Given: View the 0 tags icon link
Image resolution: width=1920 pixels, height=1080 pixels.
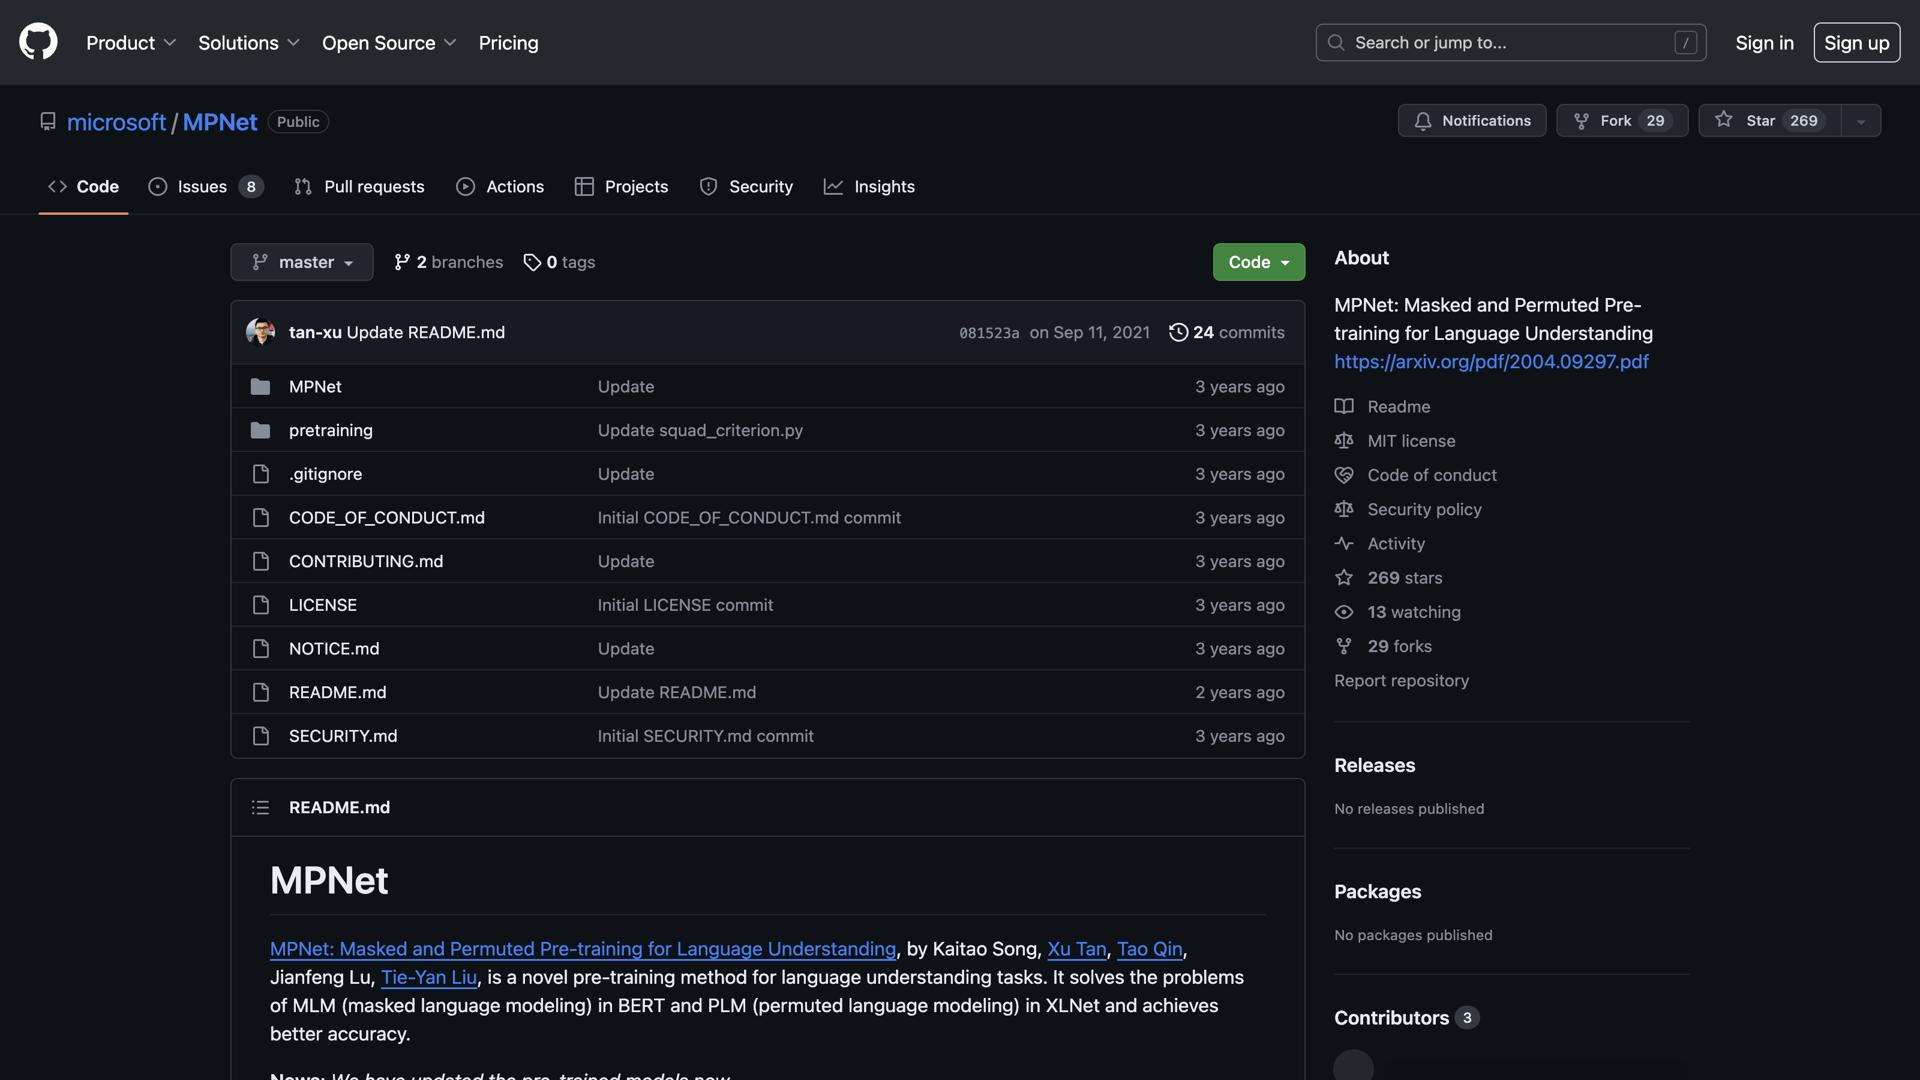Looking at the screenshot, I should click(x=558, y=262).
